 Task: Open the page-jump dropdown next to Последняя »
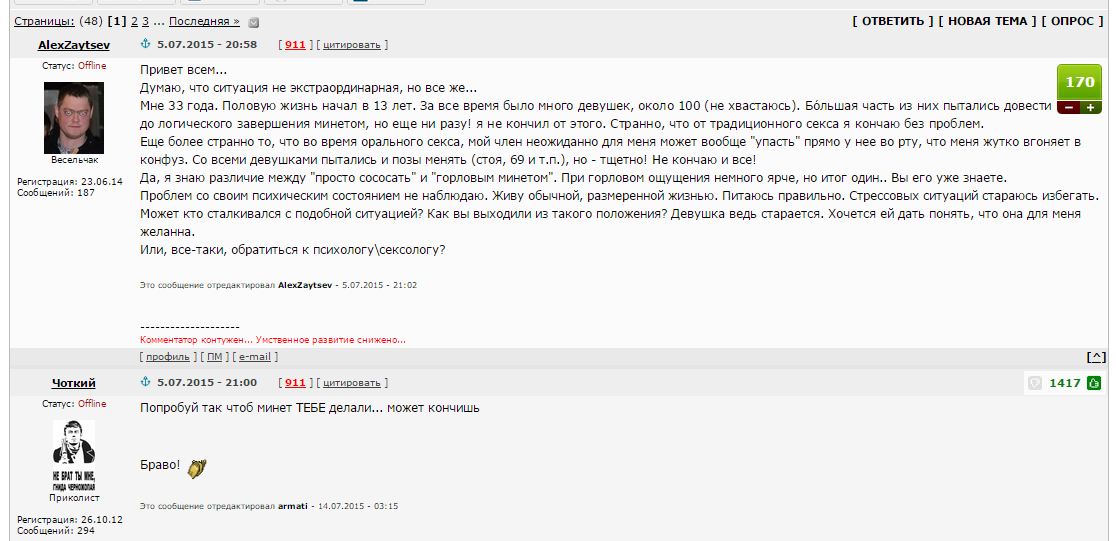click(x=253, y=23)
